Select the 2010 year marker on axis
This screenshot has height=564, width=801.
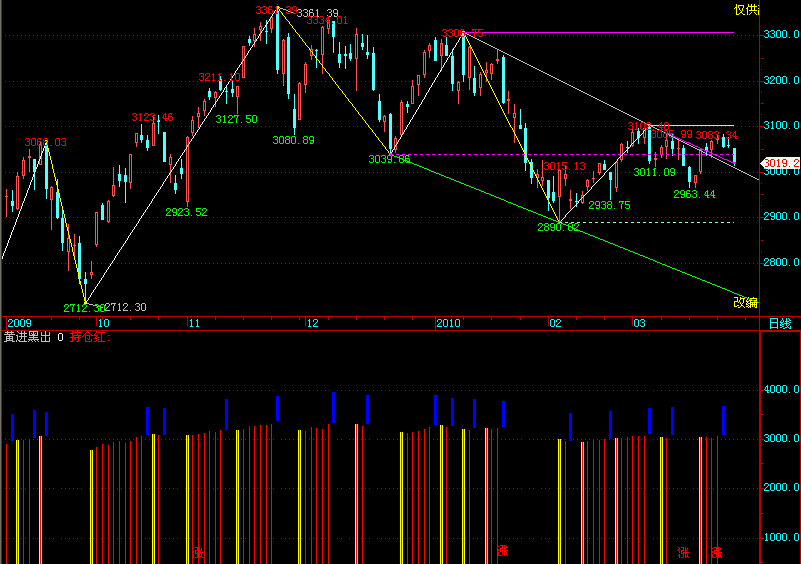pyautogui.click(x=448, y=323)
